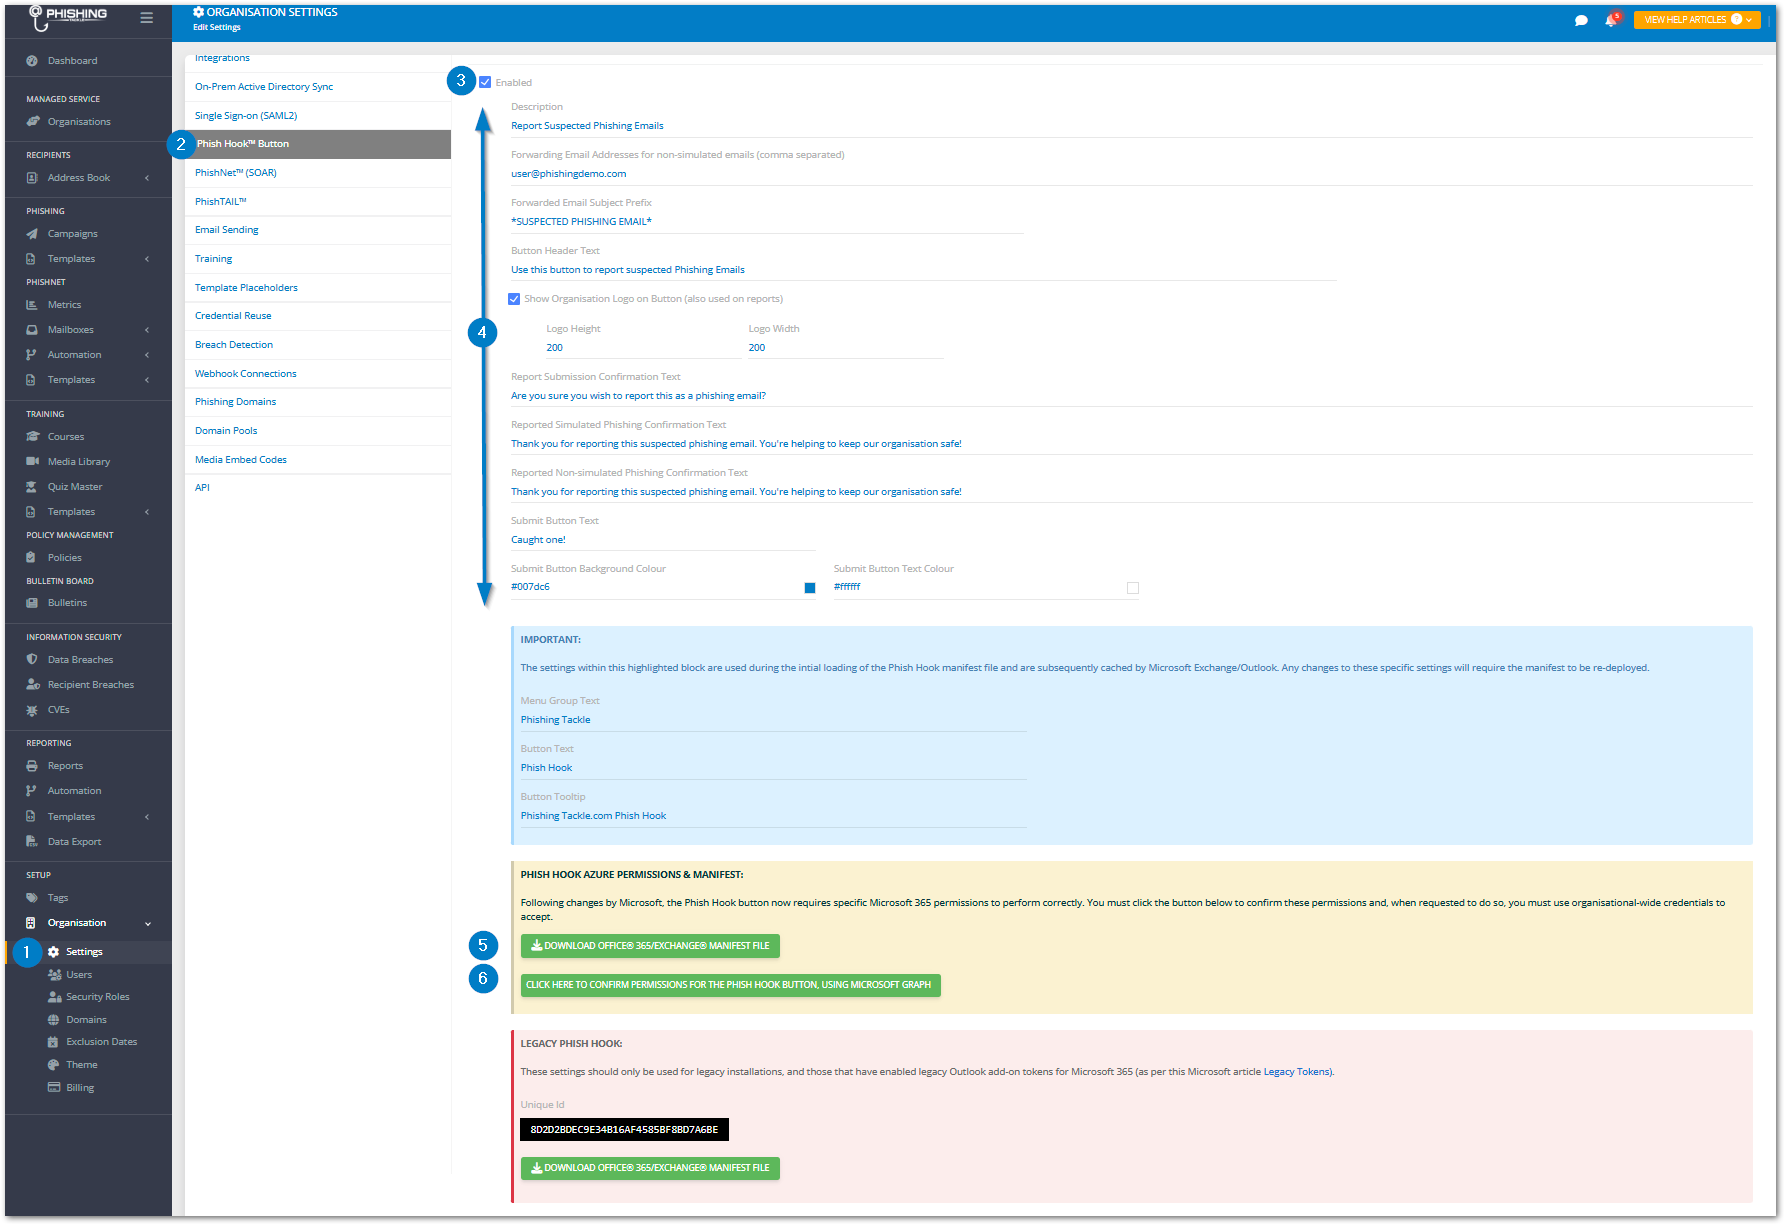
Task: Click the Quiz Master icon
Action: tap(32, 487)
